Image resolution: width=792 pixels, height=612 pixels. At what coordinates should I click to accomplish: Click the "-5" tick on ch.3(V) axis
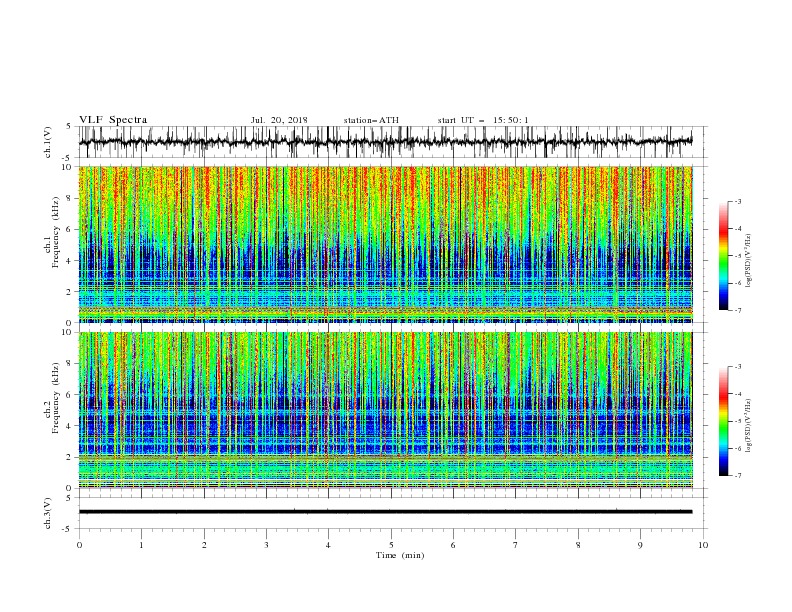pos(68,529)
